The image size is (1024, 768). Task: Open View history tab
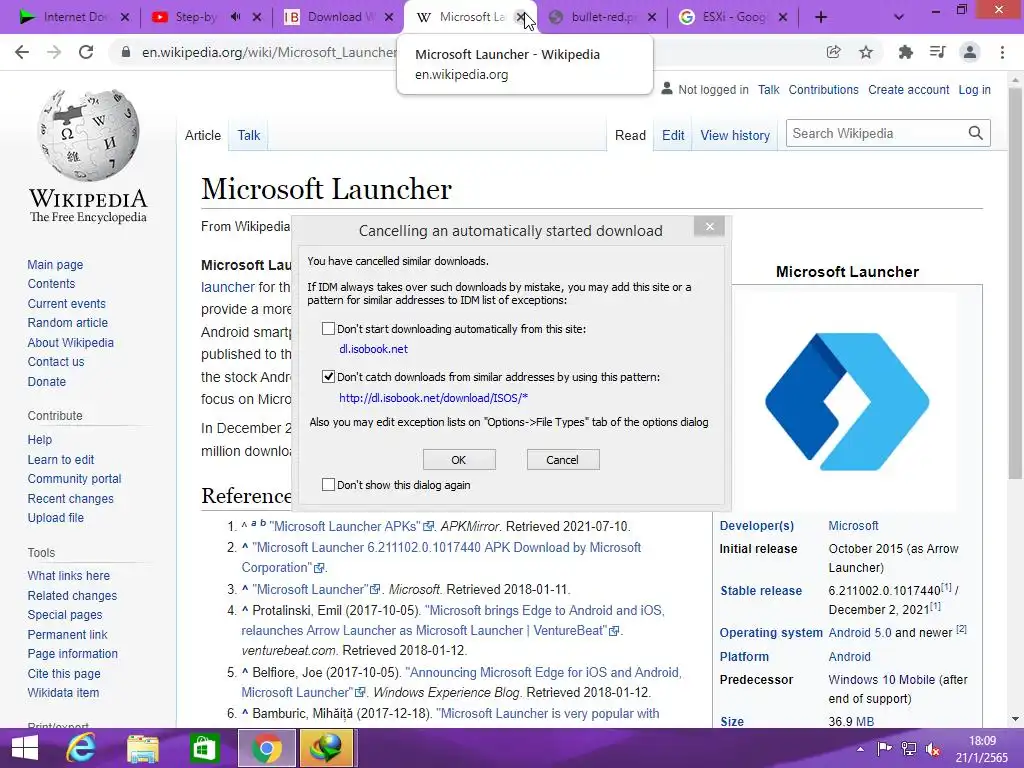(735, 135)
